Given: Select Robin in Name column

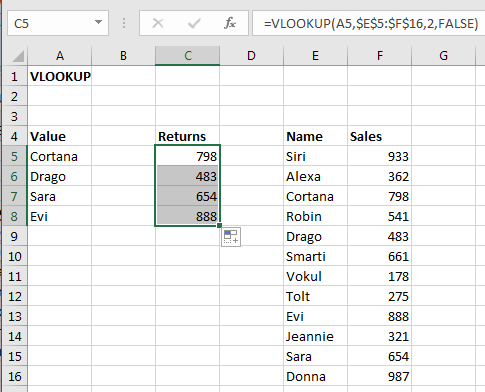Looking at the screenshot, I should [315, 216].
